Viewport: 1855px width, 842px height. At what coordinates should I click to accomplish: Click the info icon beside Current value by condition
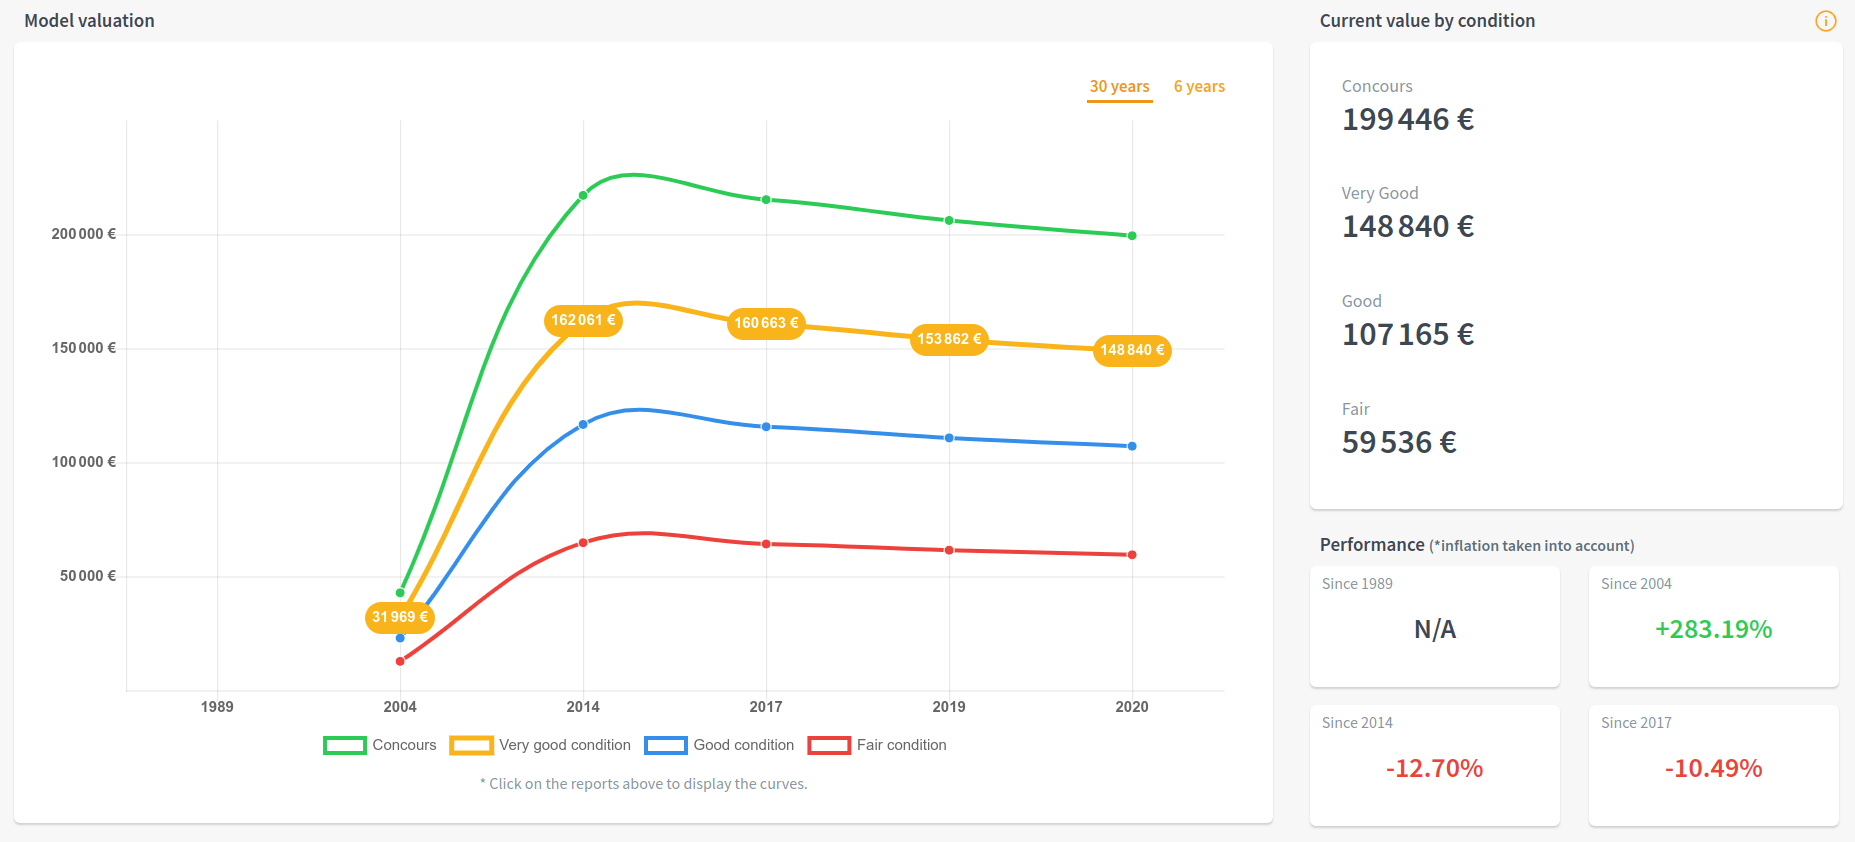[1826, 21]
